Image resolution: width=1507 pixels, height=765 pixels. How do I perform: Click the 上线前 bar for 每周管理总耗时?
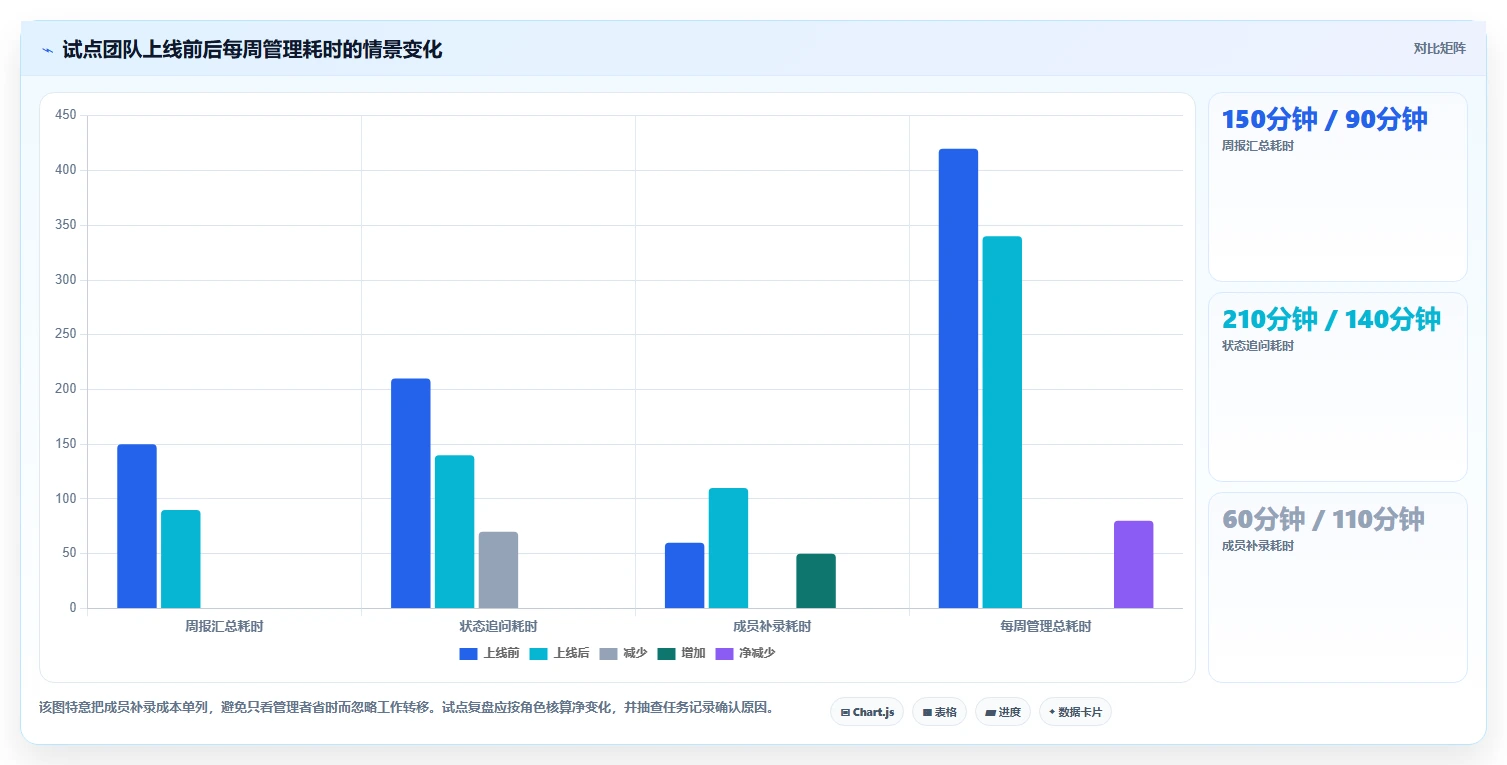click(959, 378)
